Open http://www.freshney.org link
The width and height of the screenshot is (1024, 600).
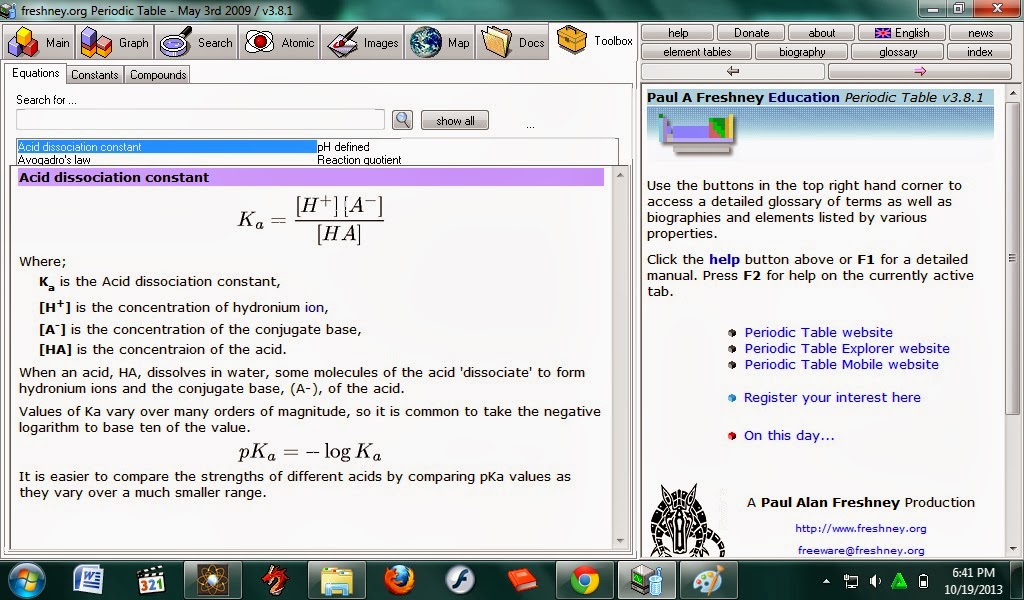[x=860, y=528]
